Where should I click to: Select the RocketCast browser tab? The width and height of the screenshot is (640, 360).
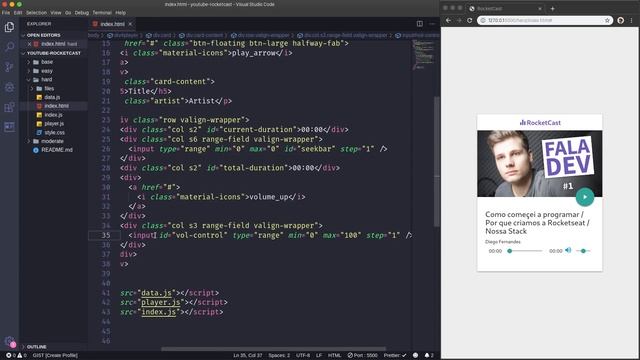click(x=505, y=9)
